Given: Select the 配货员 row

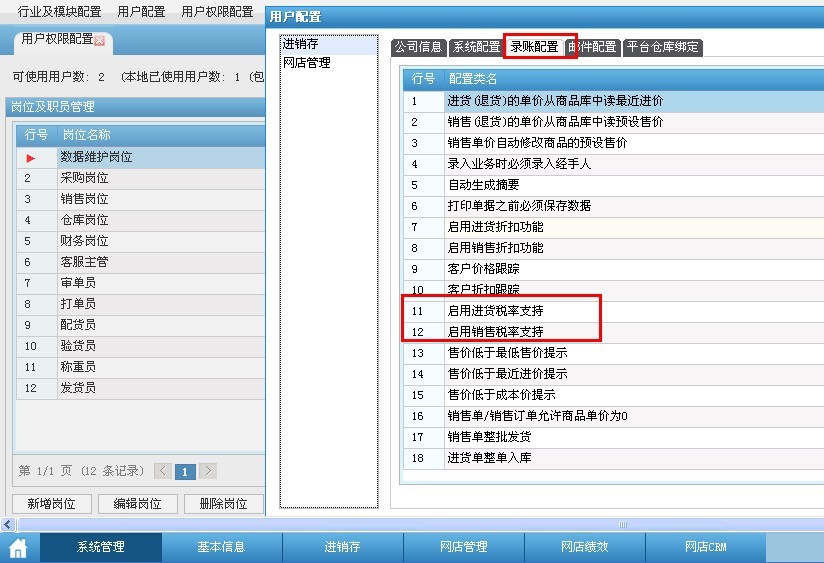Looking at the screenshot, I should [x=141, y=325].
